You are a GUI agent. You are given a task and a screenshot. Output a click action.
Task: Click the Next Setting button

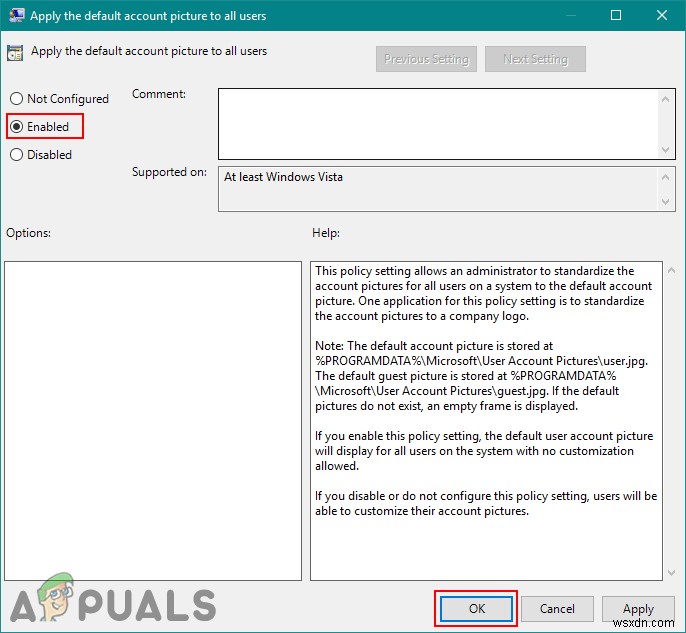pos(535,59)
